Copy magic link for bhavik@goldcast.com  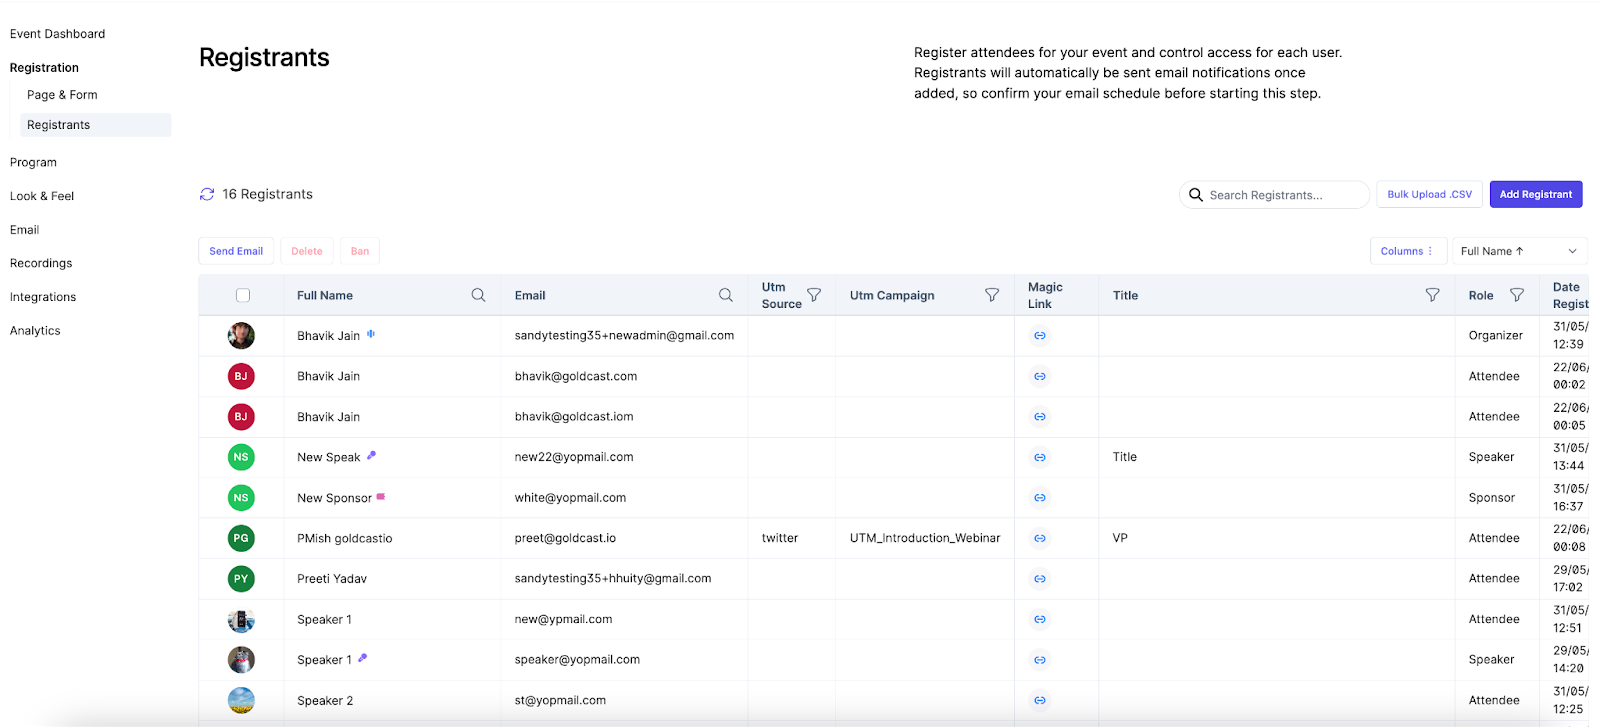pyautogui.click(x=1040, y=376)
